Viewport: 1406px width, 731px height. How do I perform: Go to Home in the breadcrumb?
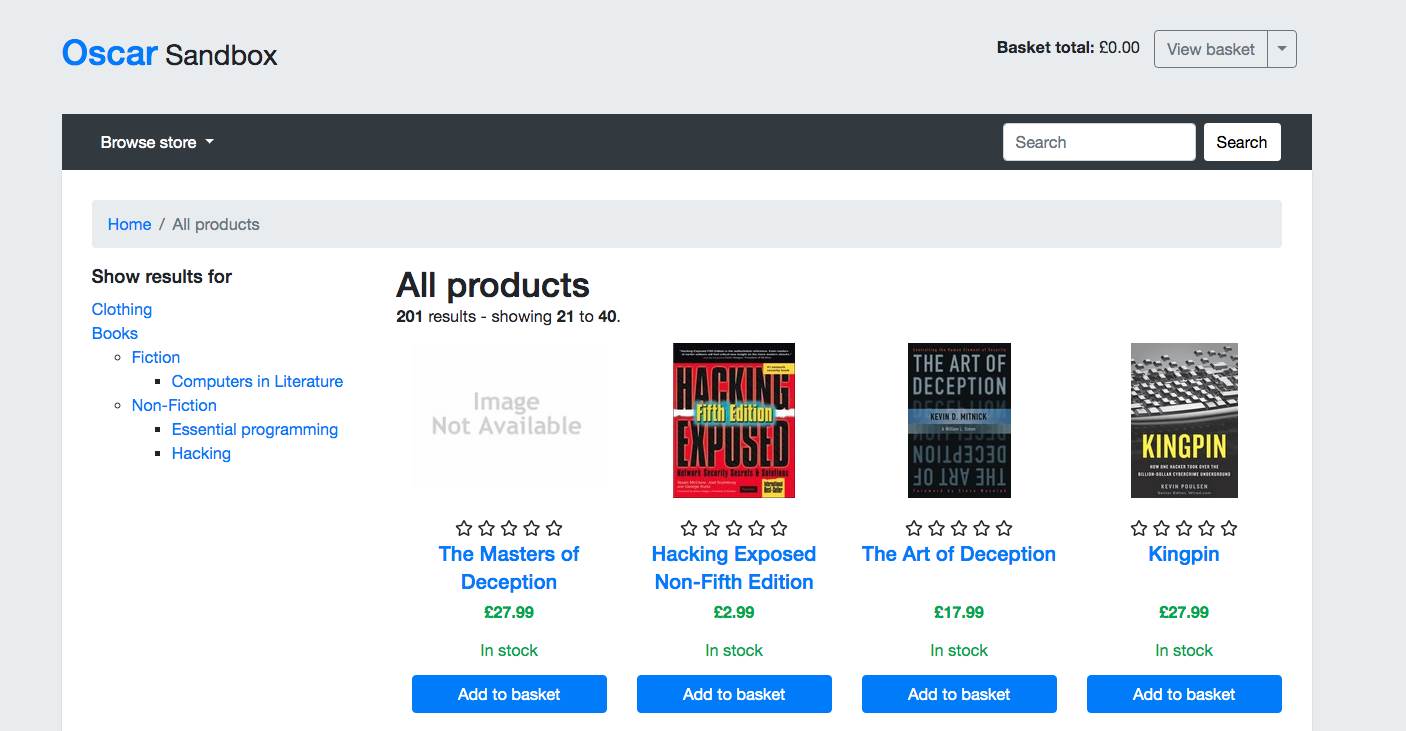tap(129, 224)
